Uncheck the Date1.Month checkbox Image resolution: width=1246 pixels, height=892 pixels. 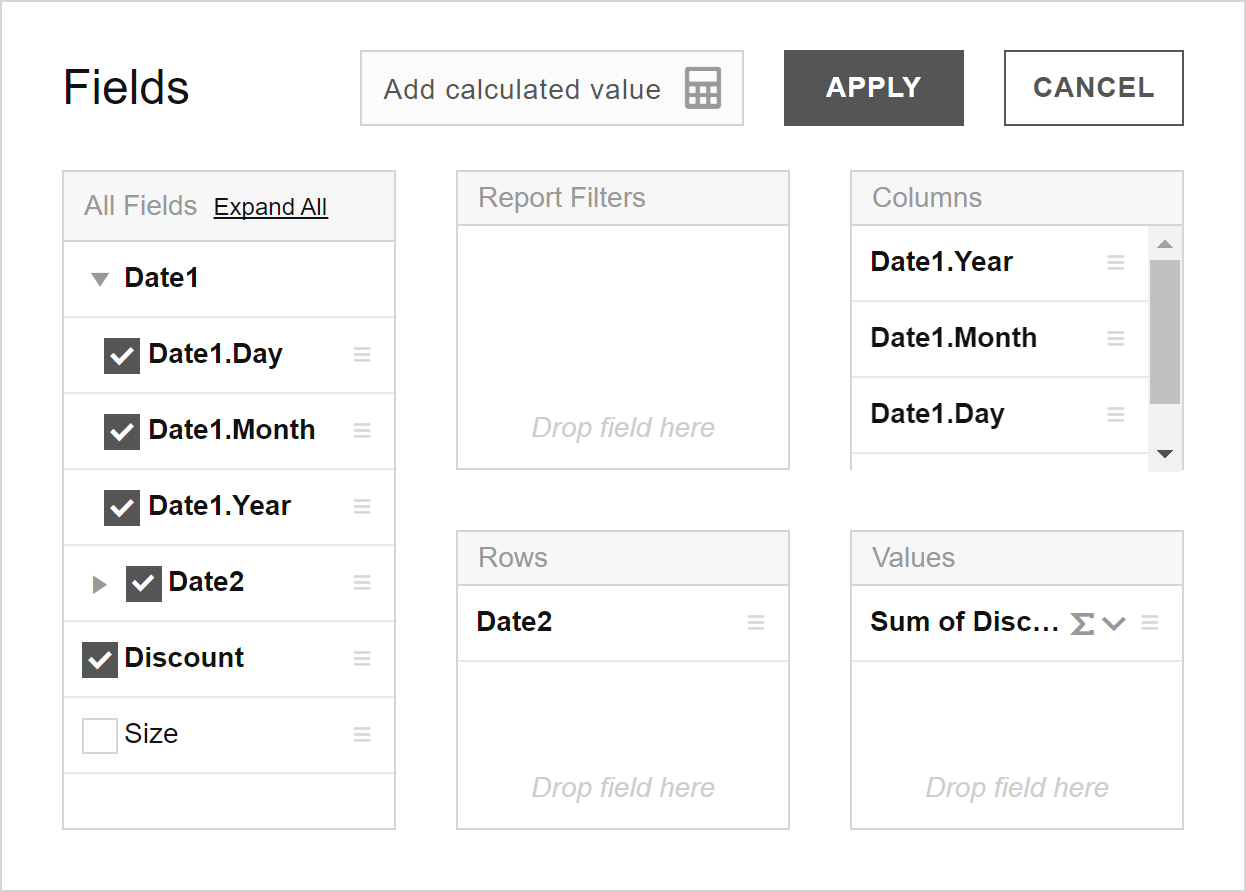pyautogui.click(x=122, y=431)
